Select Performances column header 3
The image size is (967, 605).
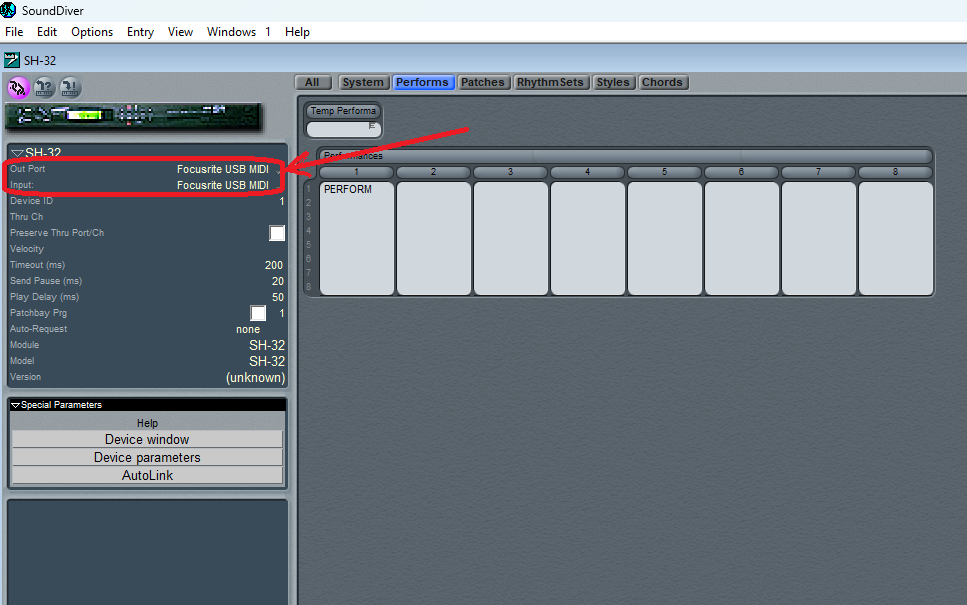pyautogui.click(x=511, y=172)
